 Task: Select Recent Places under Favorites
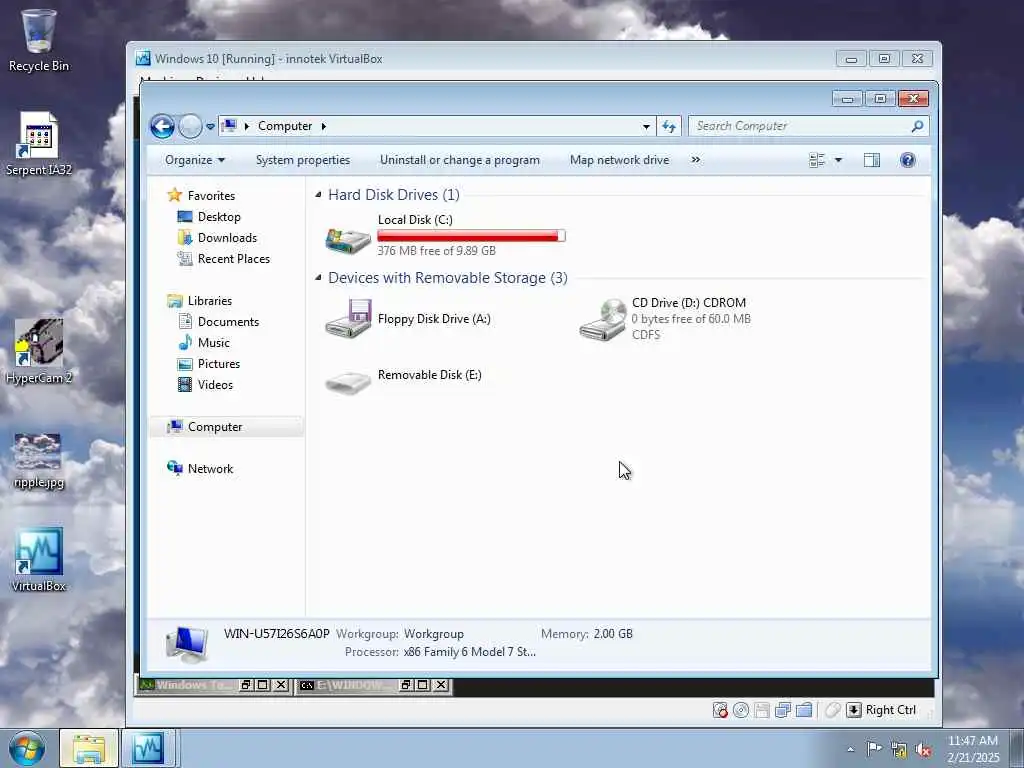point(233,259)
